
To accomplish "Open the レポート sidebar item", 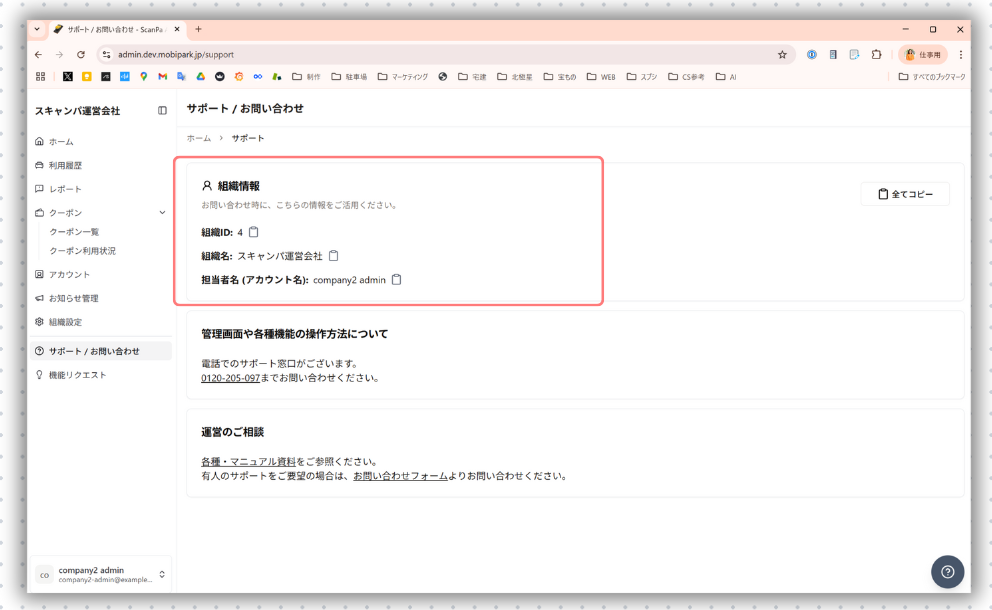I will [x=65, y=189].
